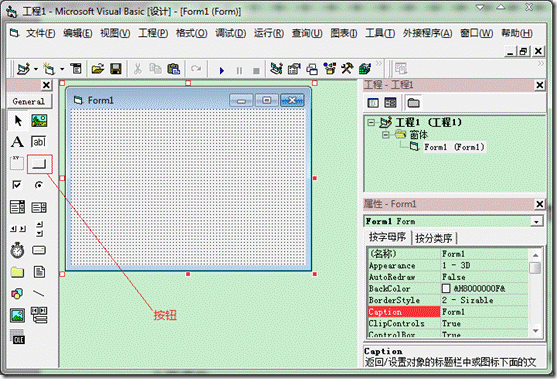Click View Object in project panel
557x379 pixels.
point(390,103)
